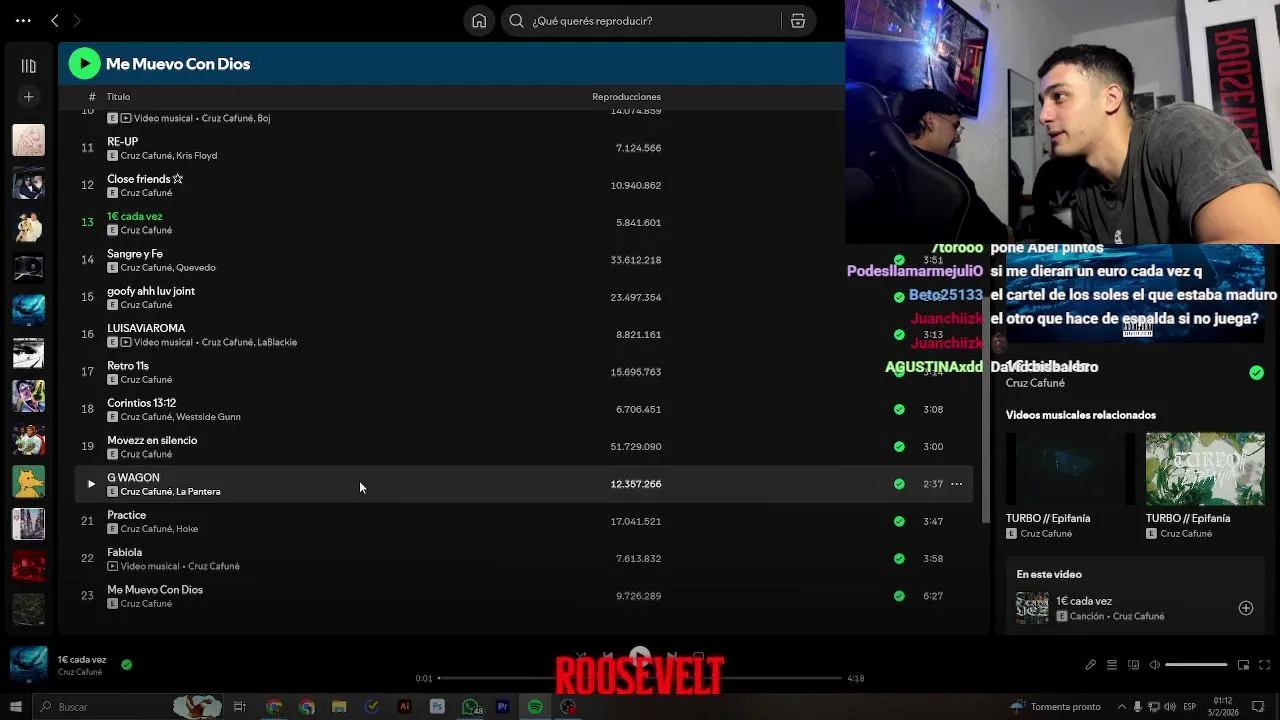Open the now-playing album art in the bottom bar
Viewport: 1280px width, 720px height.
28,664
